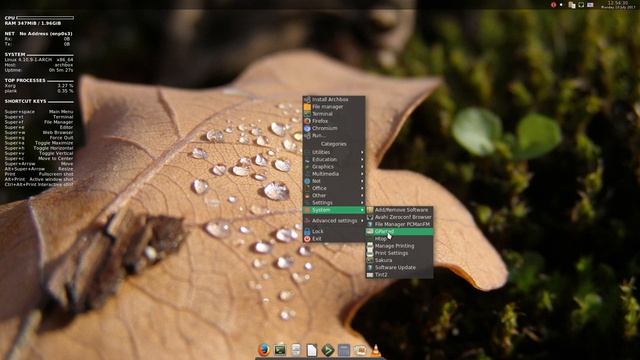
Task: Launch GParted from the System submenu
Action: click(399, 231)
